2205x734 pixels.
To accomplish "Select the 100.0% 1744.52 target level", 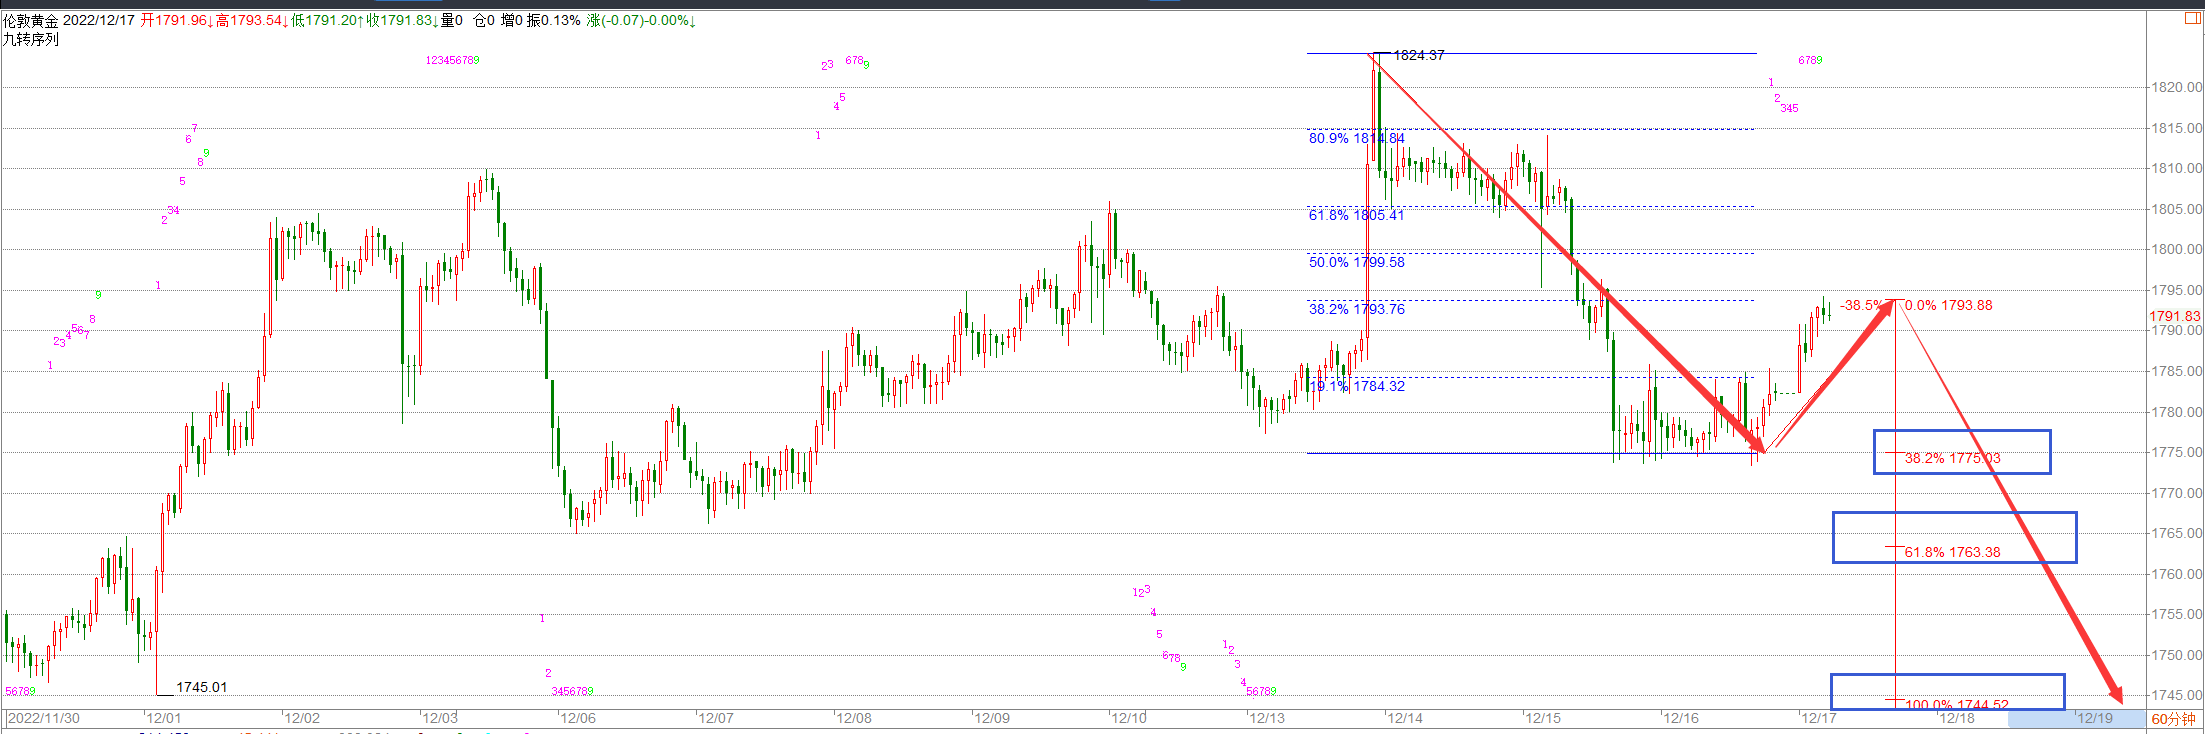I will click(1957, 705).
